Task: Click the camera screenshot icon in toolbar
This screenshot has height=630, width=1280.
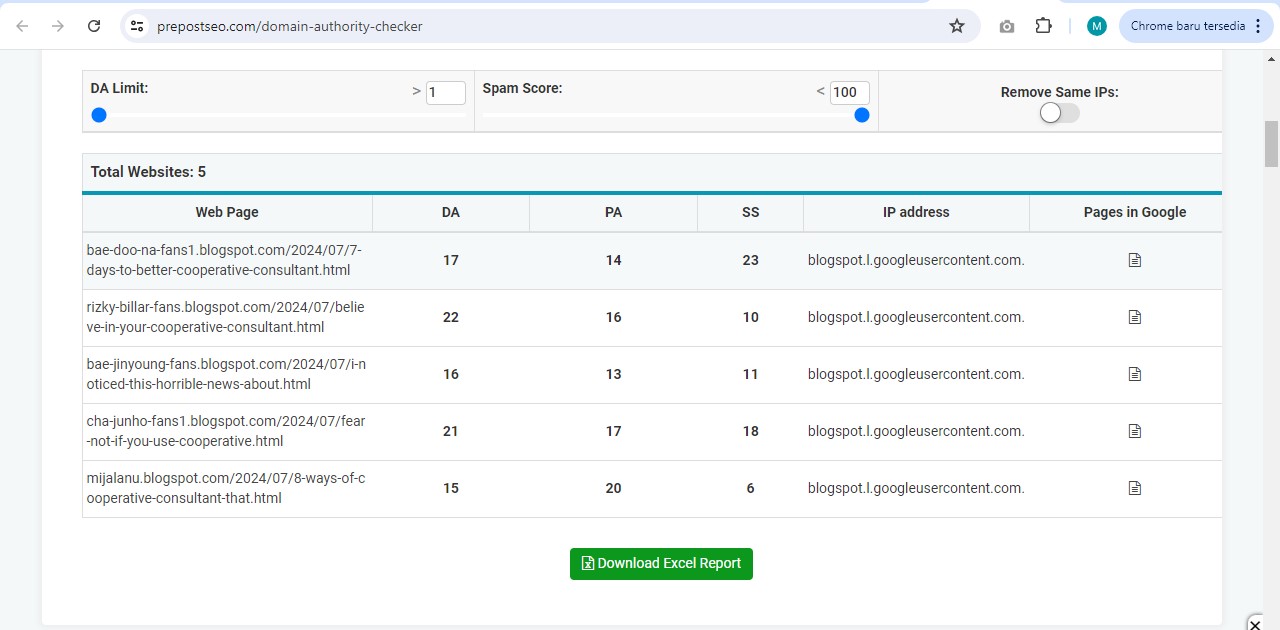Action: [x=1007, y=26]
